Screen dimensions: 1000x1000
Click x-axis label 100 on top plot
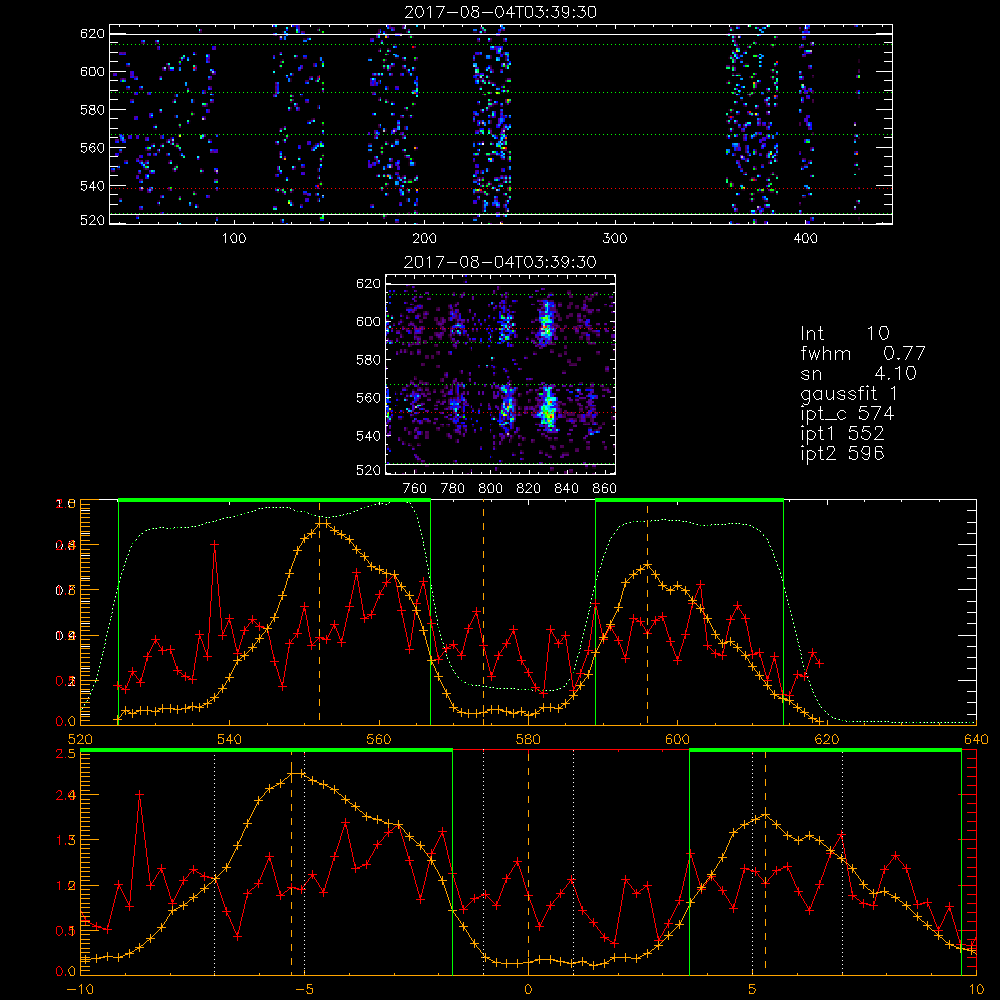click(234, 239)
